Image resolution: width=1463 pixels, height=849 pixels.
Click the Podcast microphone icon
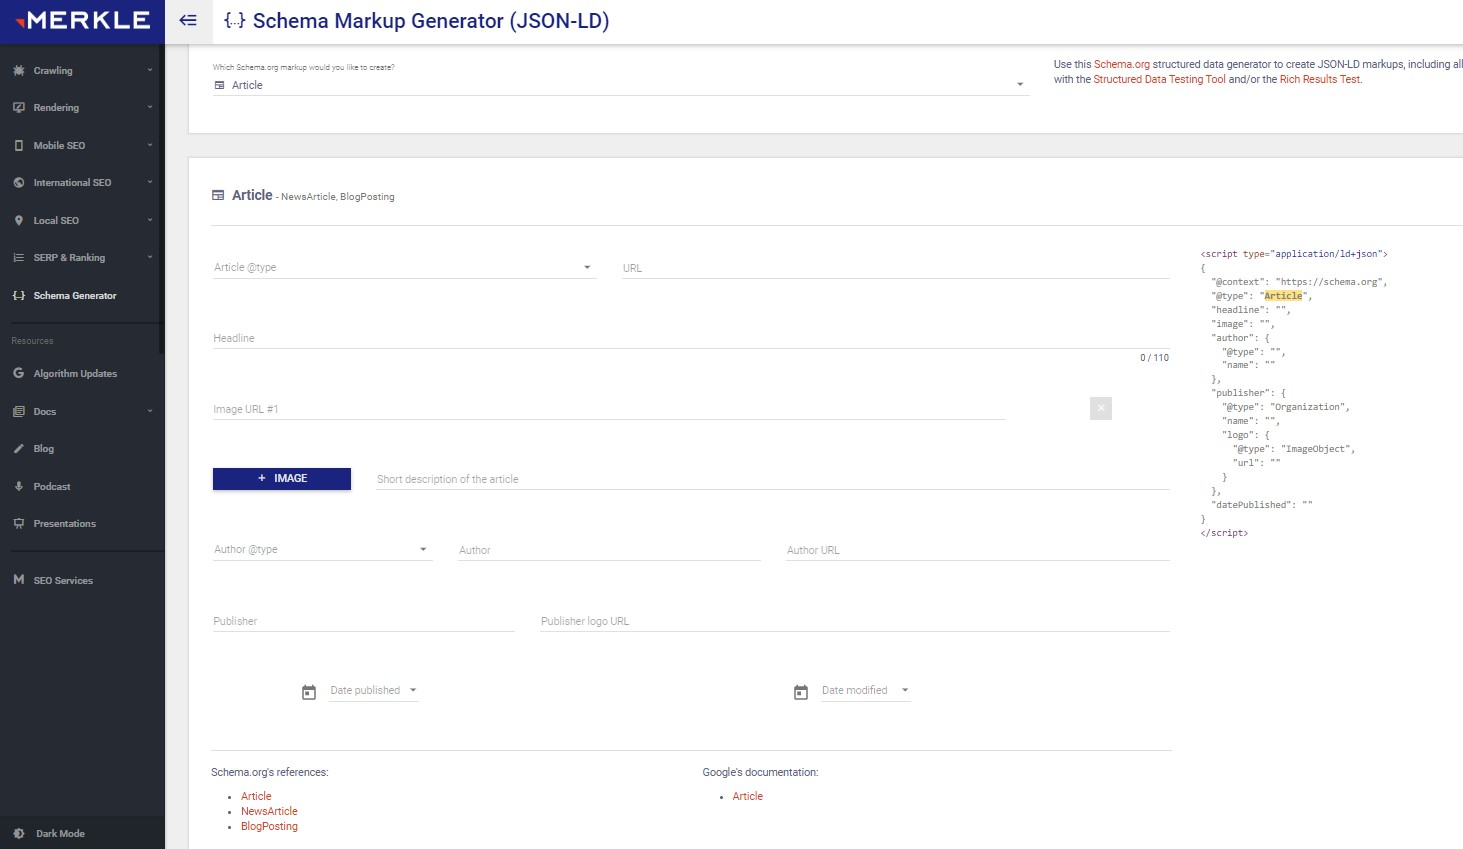click(17, 486)
